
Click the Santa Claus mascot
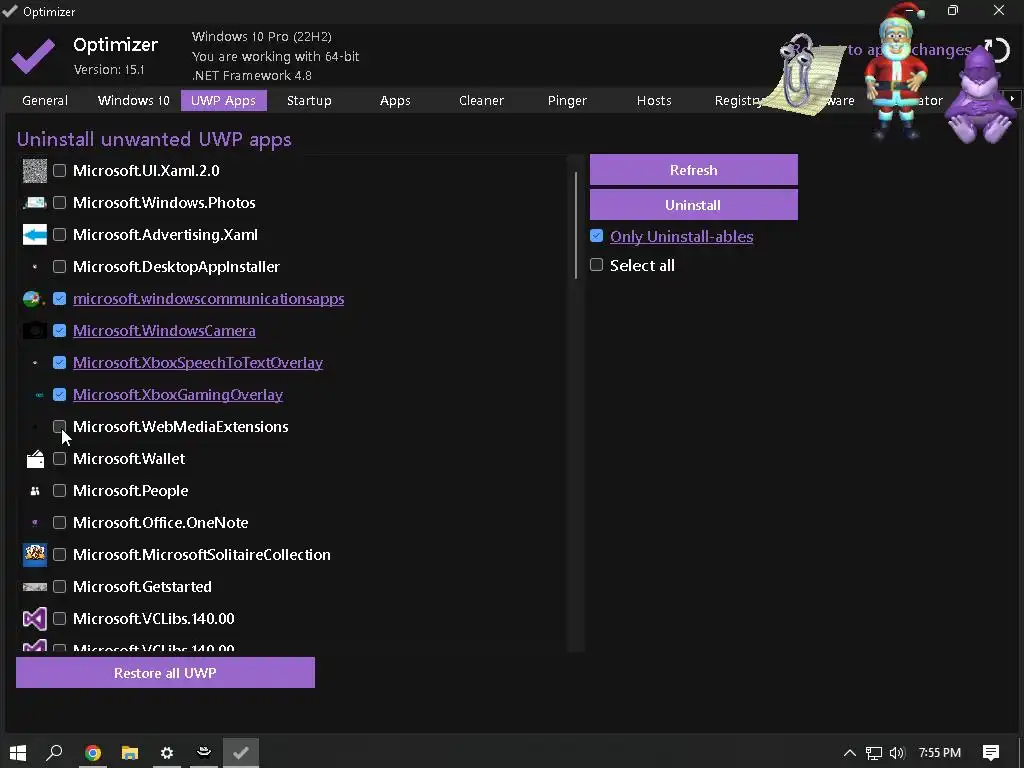point(897,72)
